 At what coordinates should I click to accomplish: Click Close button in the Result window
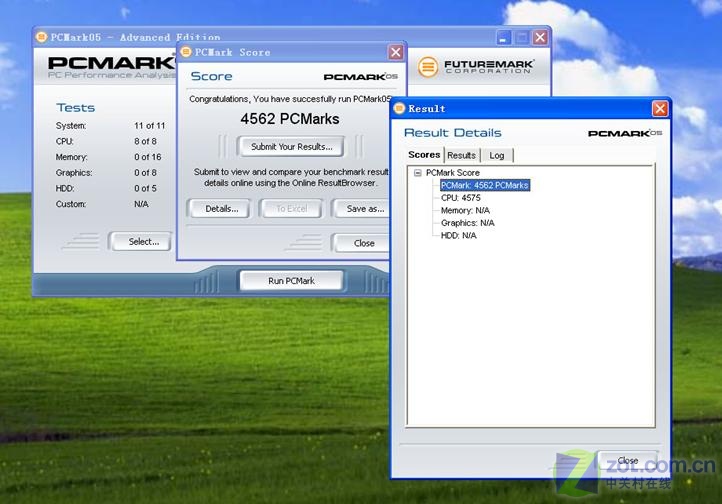point(628,460)
